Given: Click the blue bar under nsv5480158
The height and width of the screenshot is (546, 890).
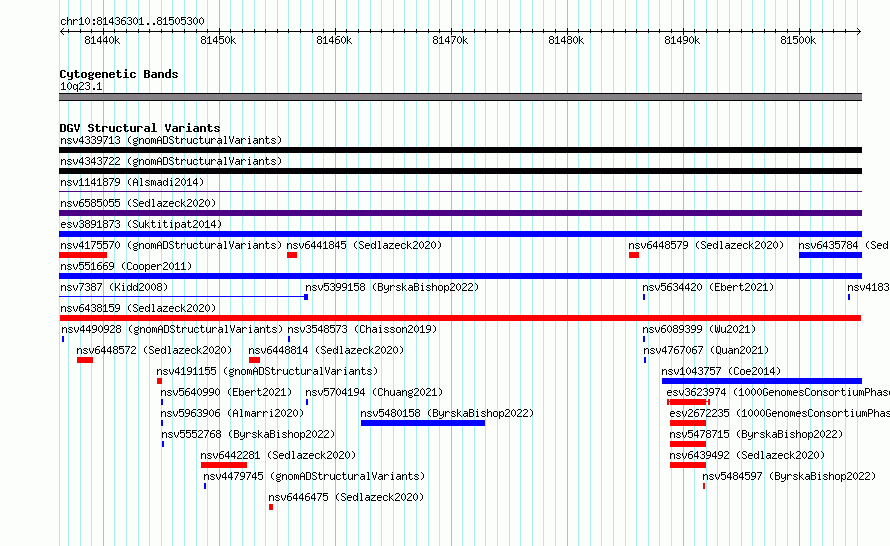Looking at the screenshot, I should pos(423,423).
